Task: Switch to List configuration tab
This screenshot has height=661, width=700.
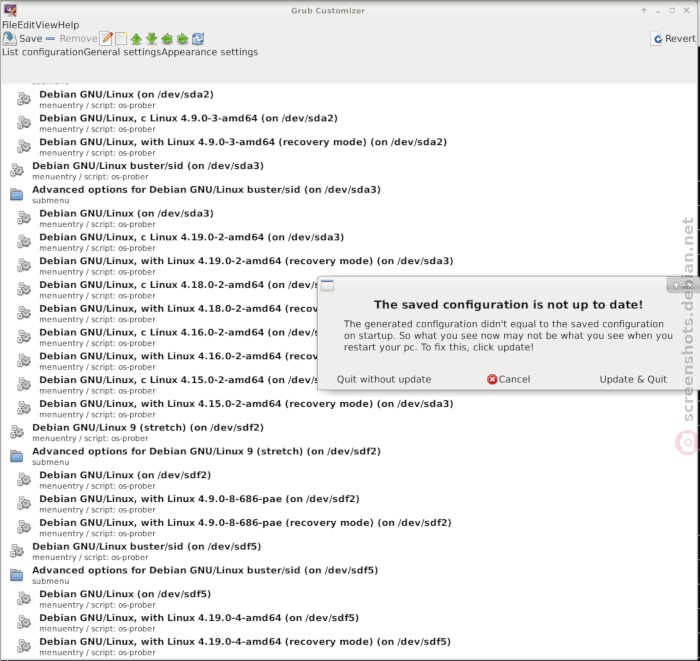Action: click(x=42, y=52)
